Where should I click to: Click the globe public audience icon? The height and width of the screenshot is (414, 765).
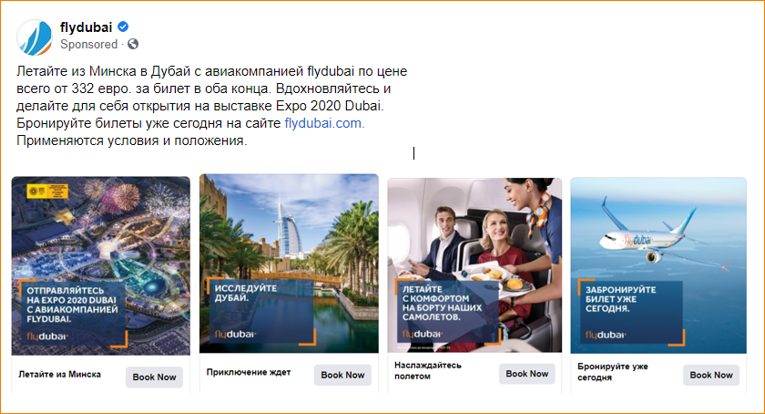133,44
